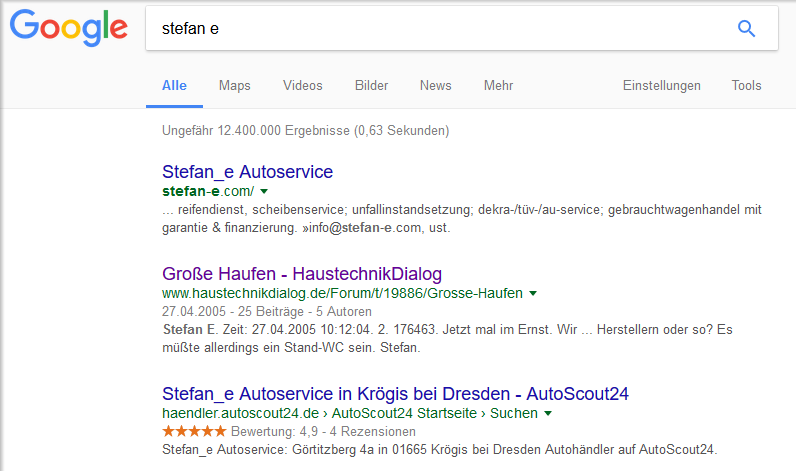Open the Bilder tab
This screenshot has height=471, width=796.
371,85
